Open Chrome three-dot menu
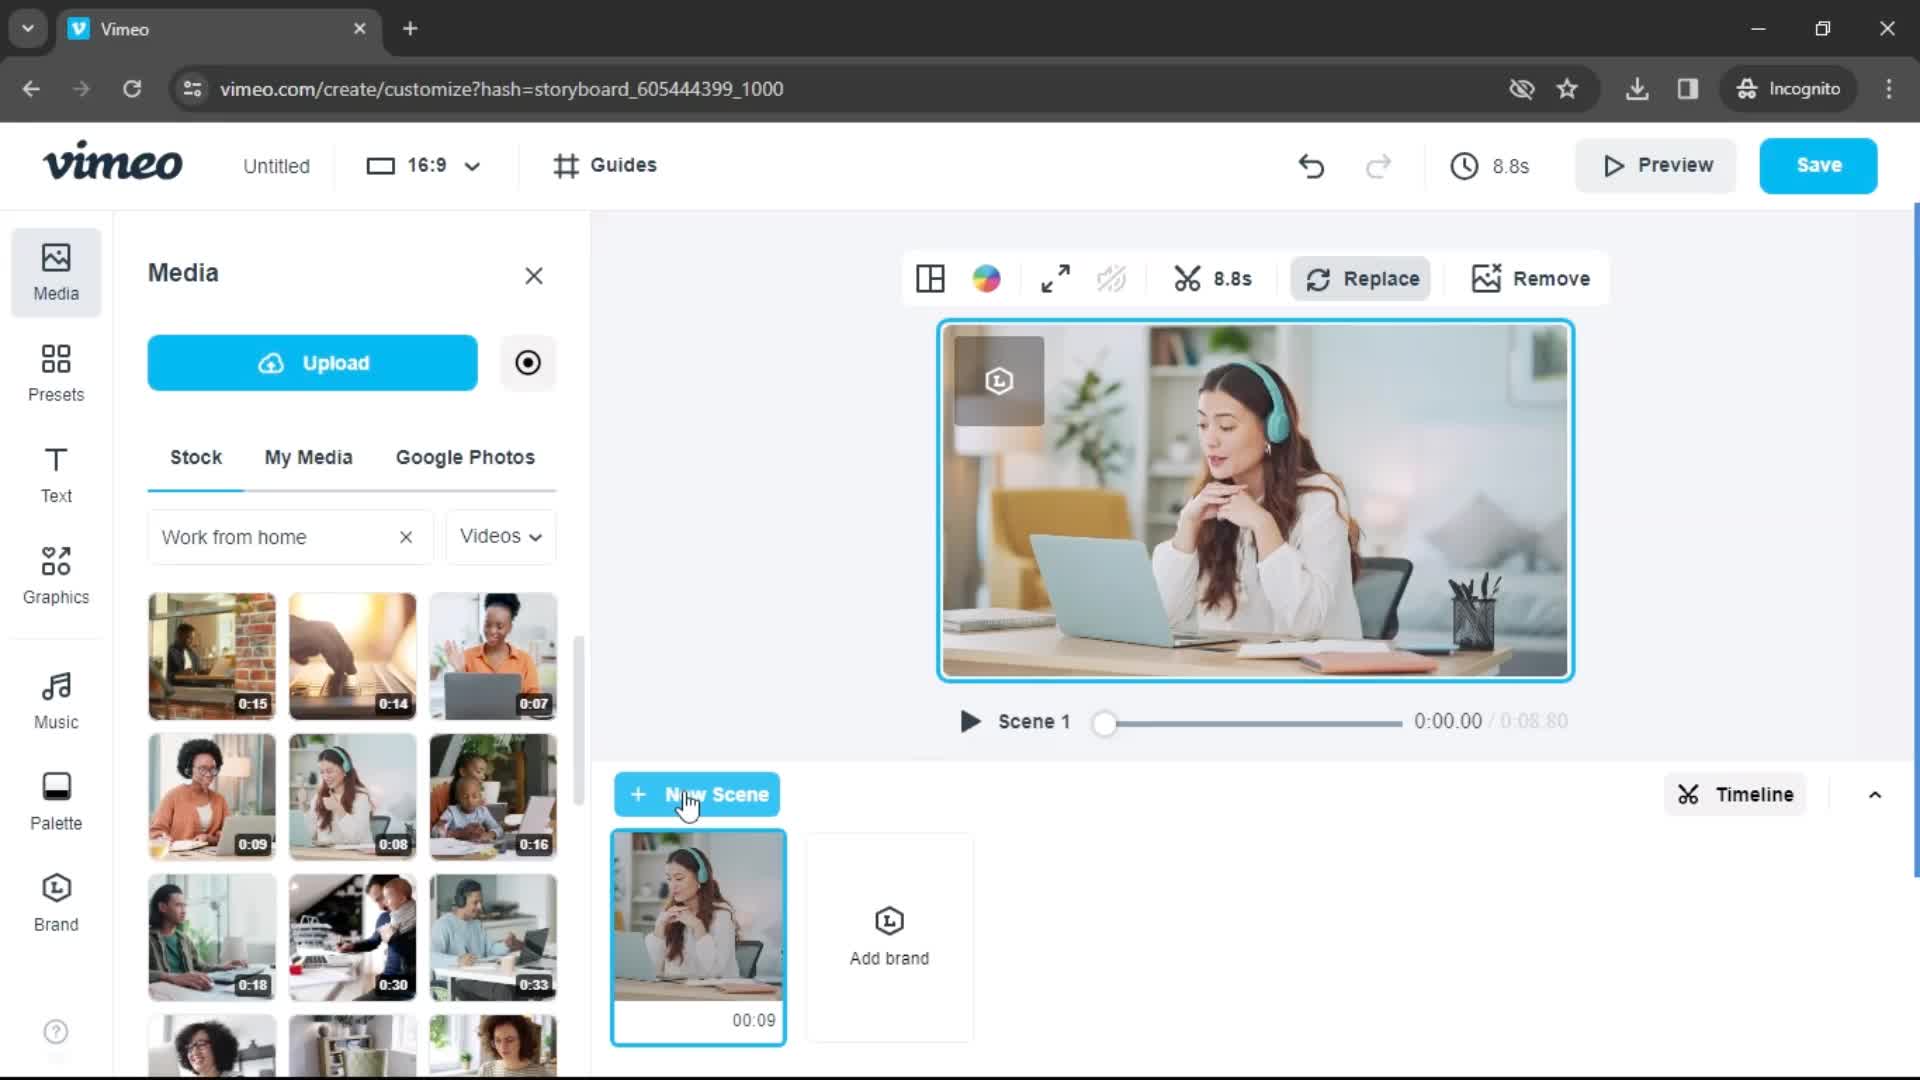The image size is (1920, 1080). click(1889, 89)
